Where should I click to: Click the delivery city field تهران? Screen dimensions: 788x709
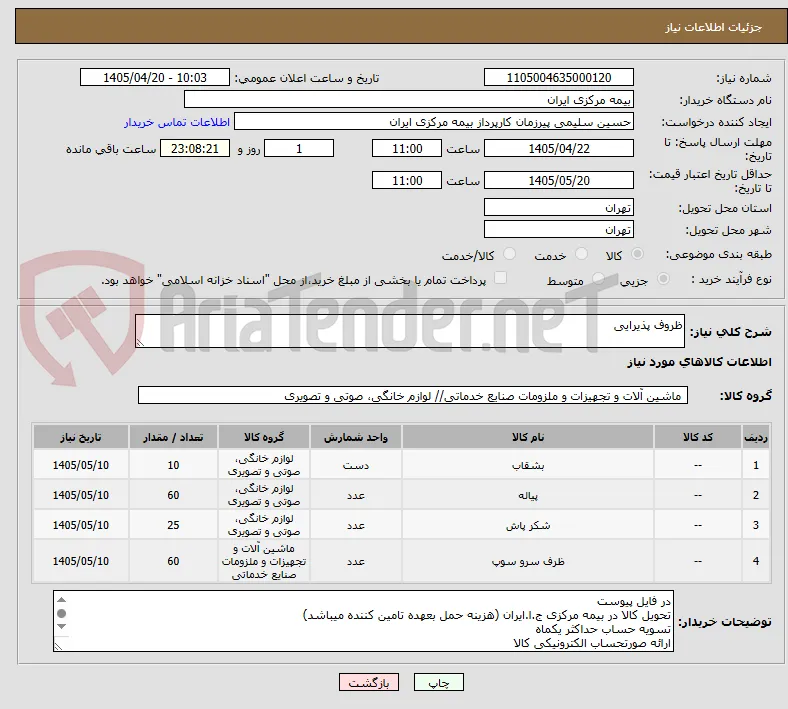(558, 230)
